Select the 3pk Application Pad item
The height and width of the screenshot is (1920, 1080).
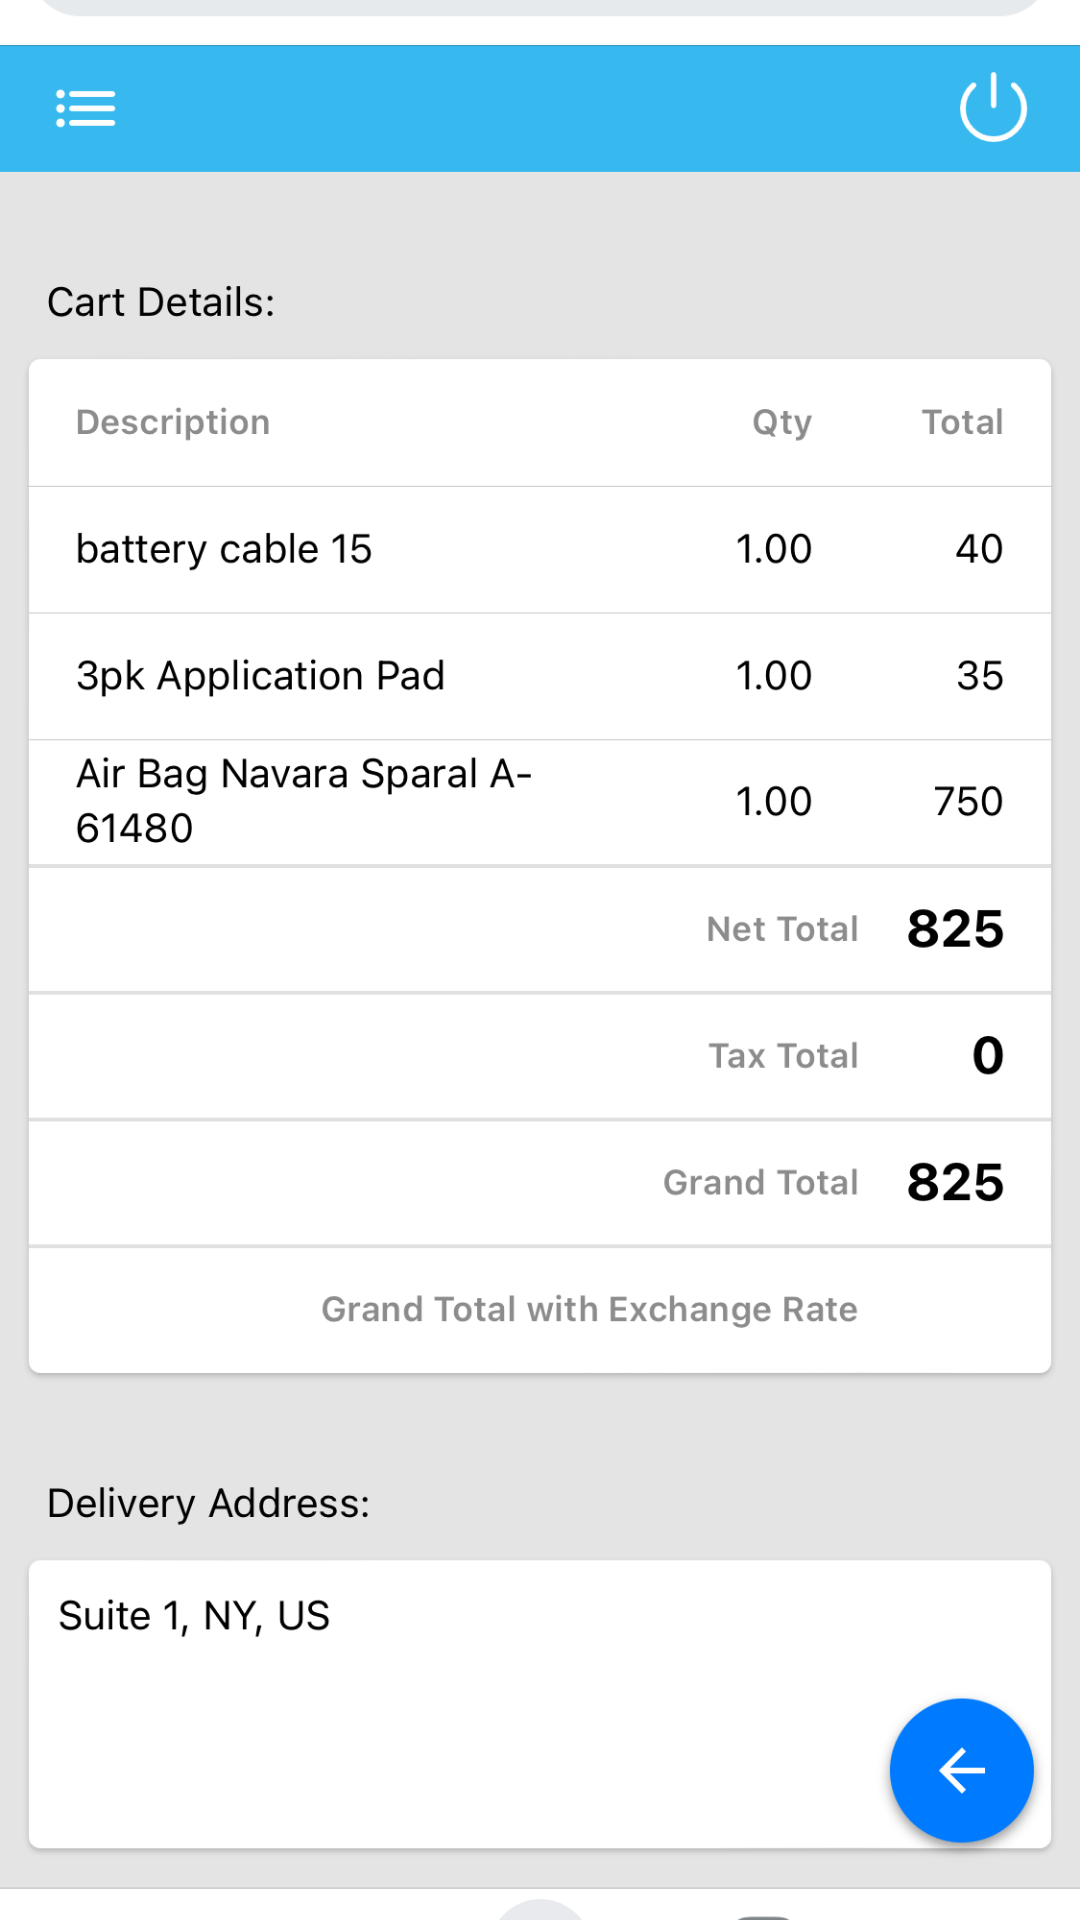[x=260, y=676]
